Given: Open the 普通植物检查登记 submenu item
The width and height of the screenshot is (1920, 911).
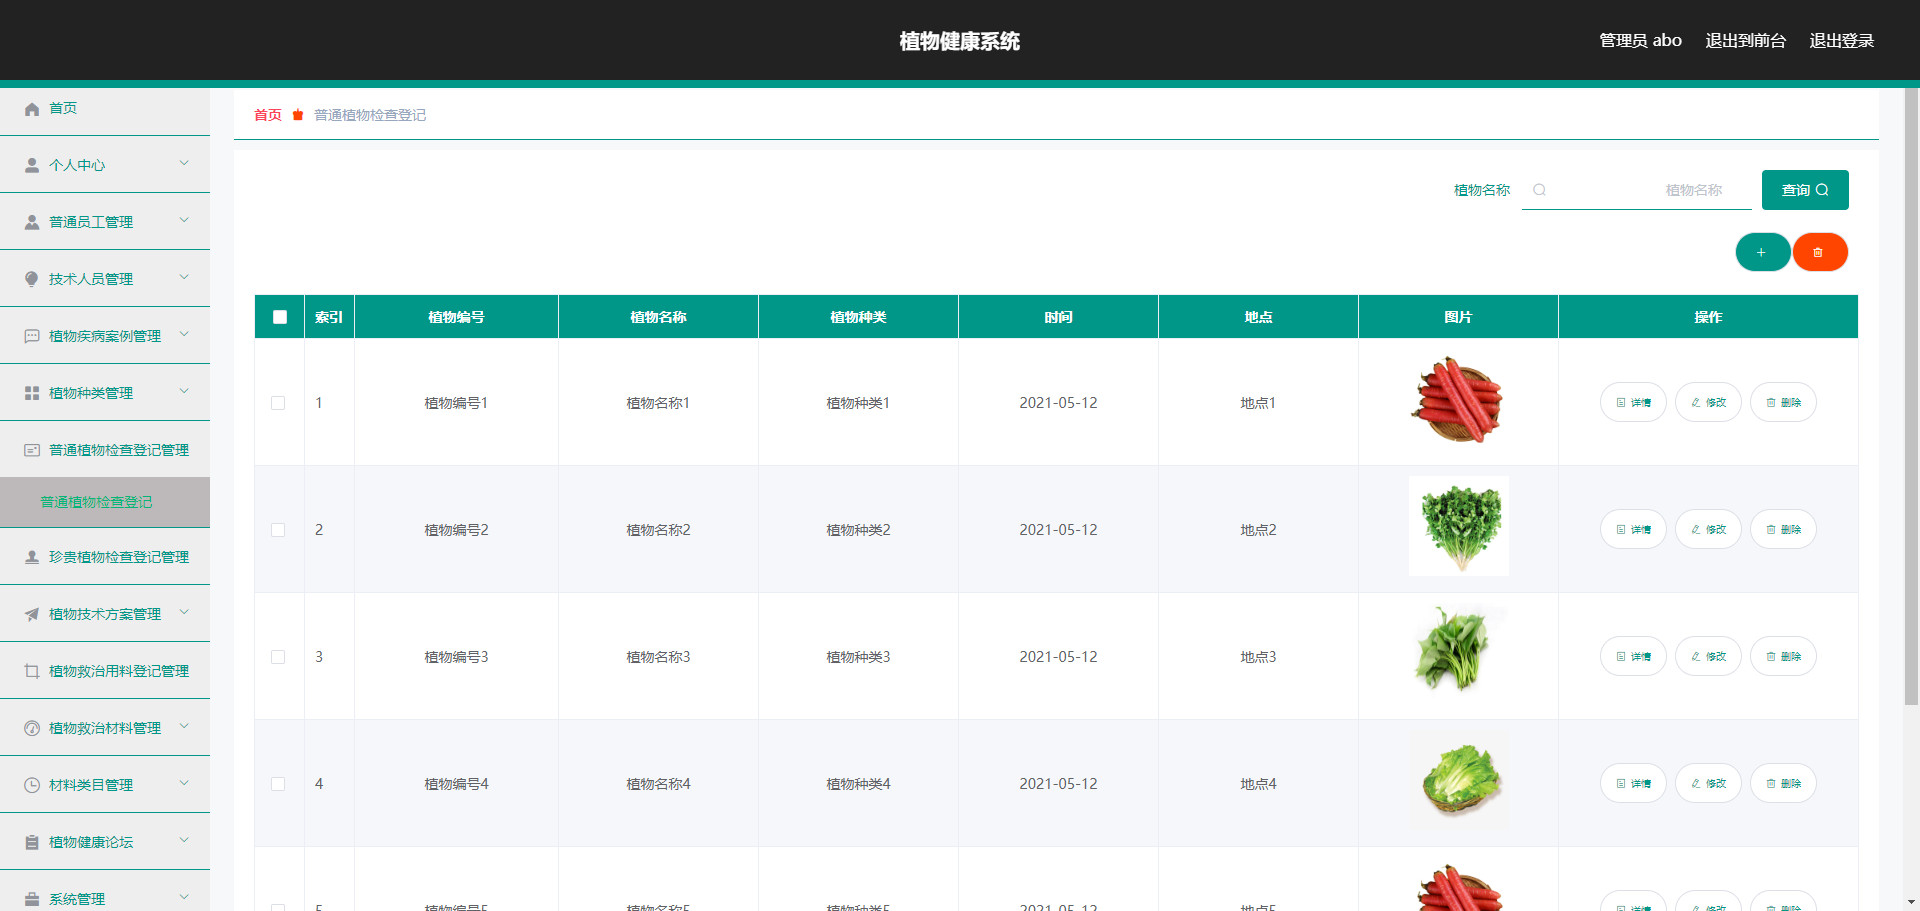Looking at the screenshot, I should click(97, 502).
